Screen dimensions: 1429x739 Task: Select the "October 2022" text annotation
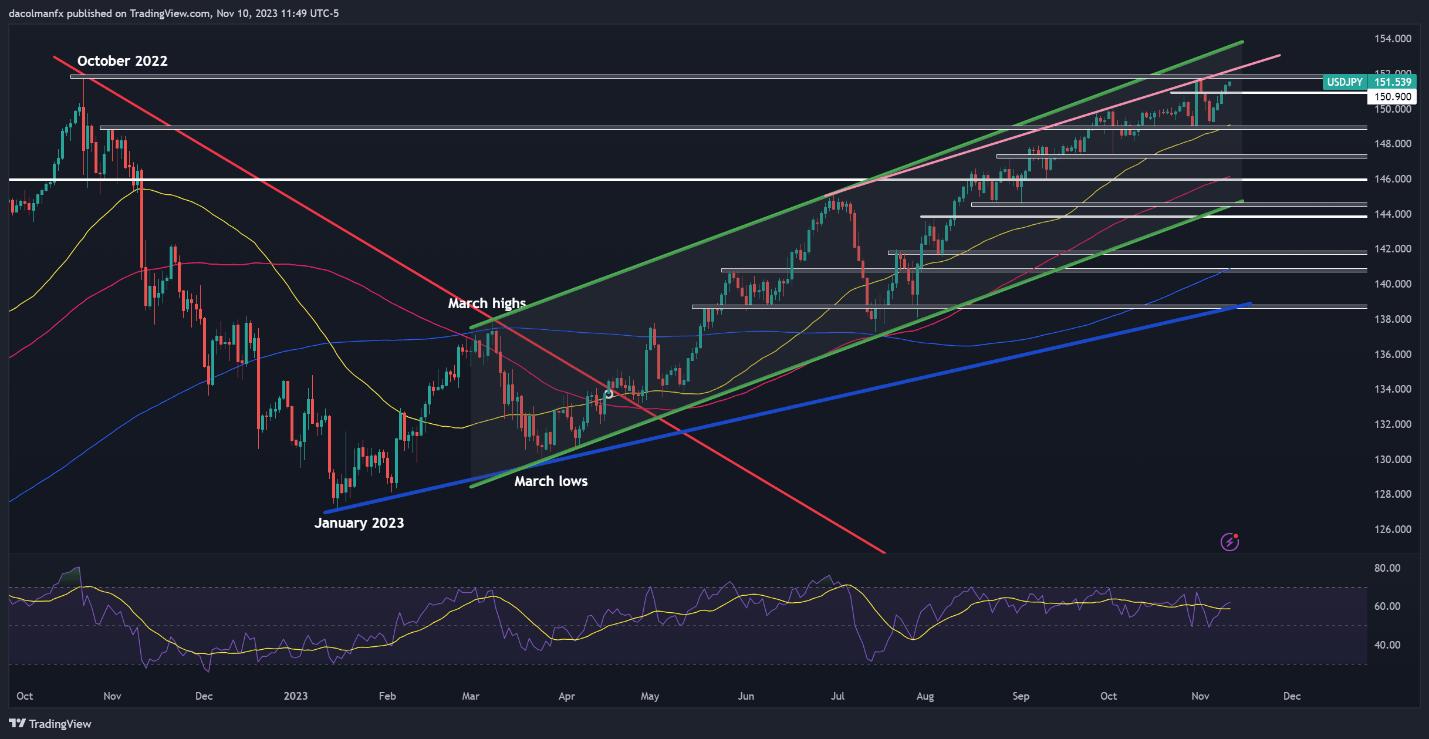122,61
